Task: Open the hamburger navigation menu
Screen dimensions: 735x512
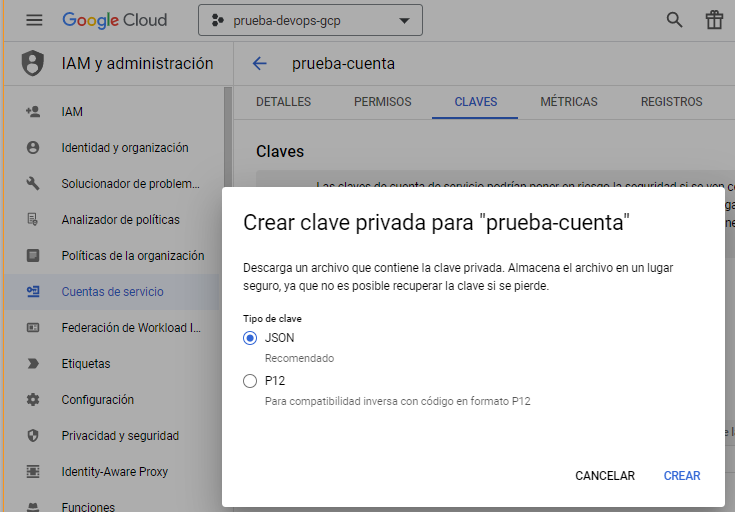Action: (34, 20)
